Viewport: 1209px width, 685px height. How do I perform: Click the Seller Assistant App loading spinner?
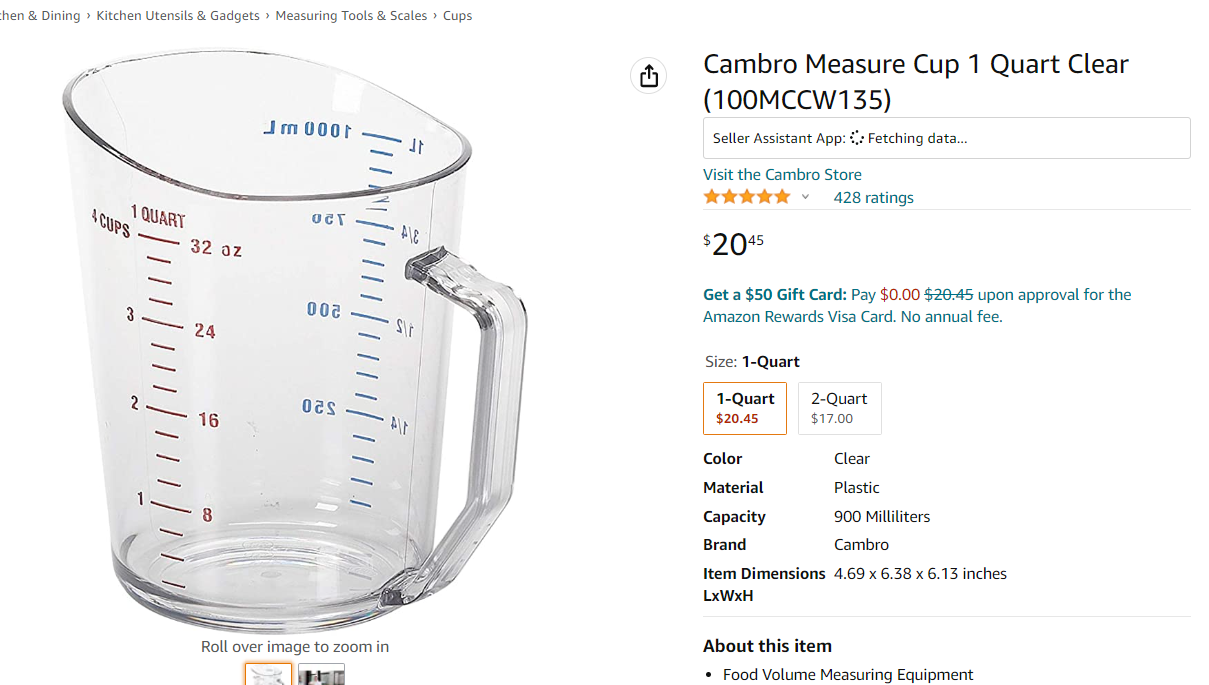click(857, 138)
